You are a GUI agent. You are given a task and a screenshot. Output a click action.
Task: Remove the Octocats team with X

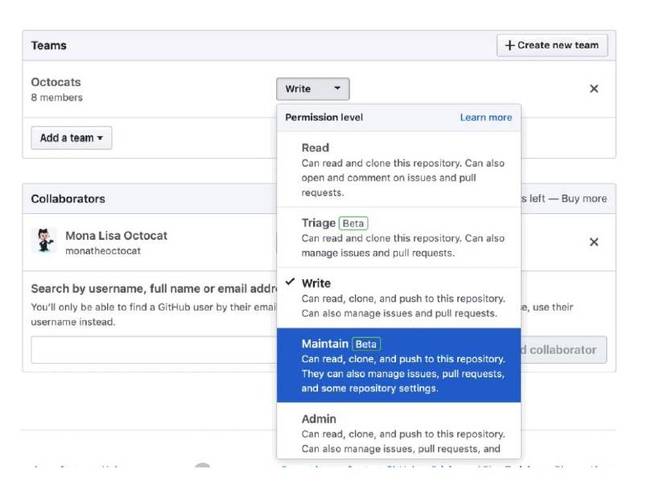(594, 88)
